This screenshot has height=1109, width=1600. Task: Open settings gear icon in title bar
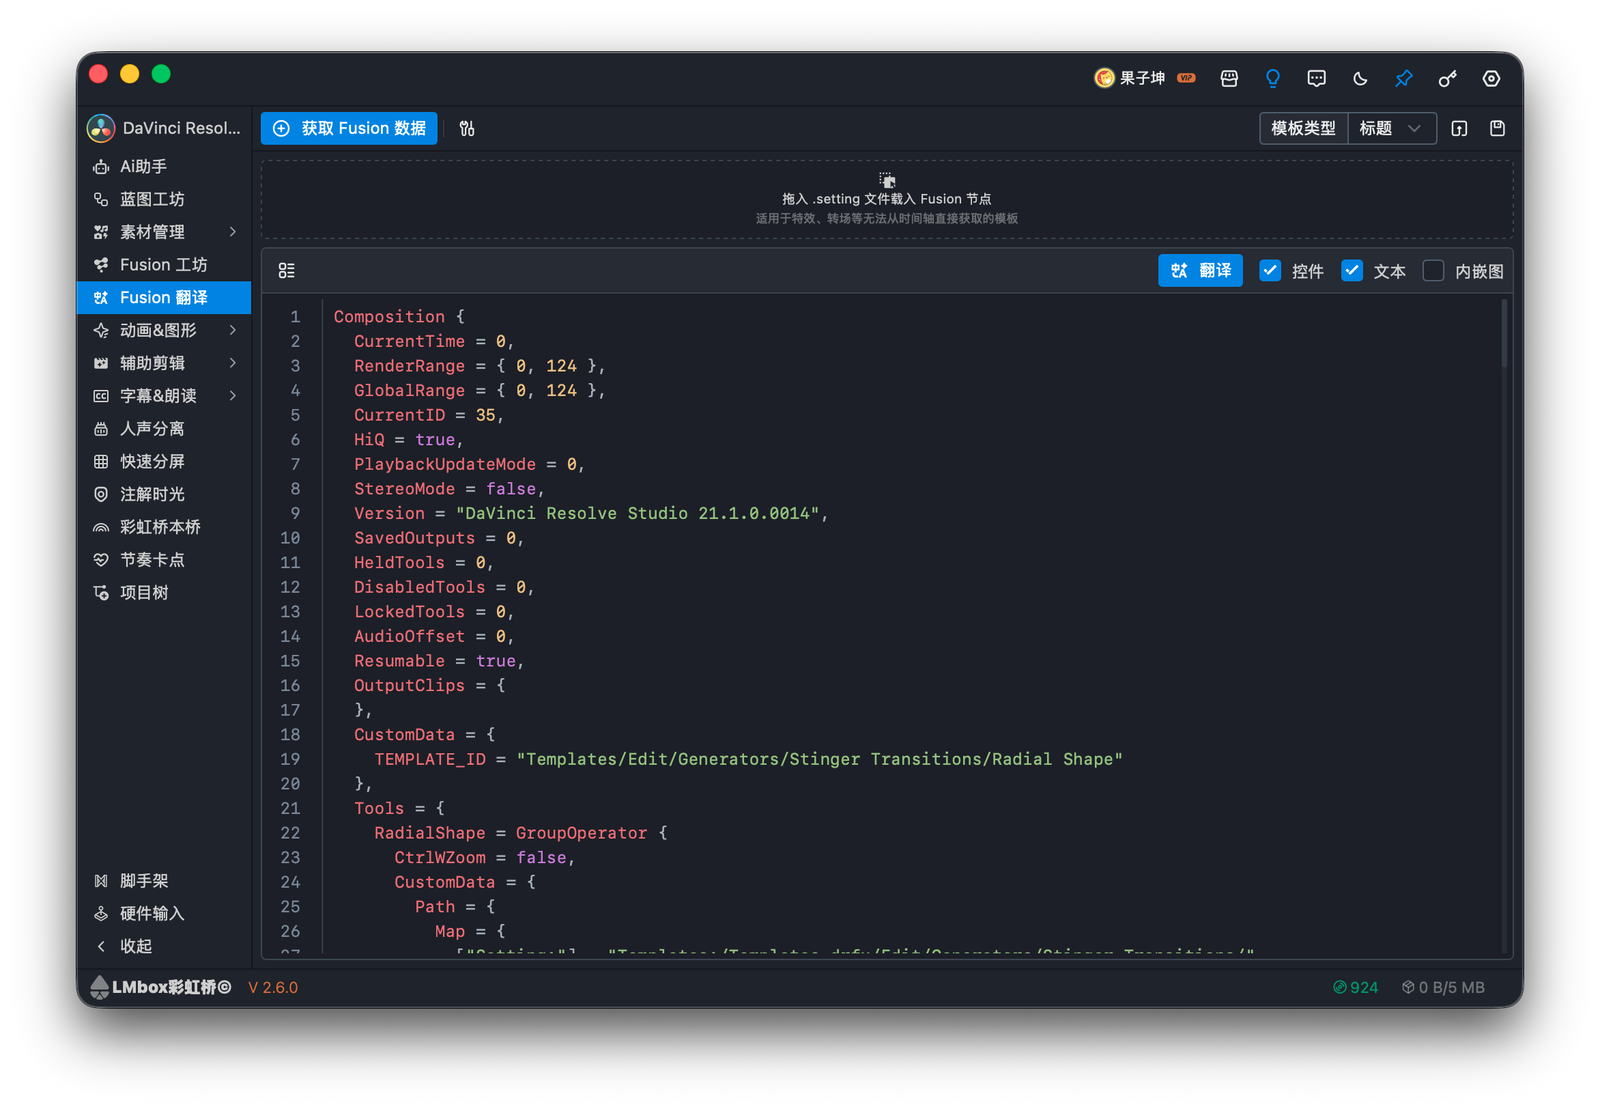click(x=1491, y=78)
